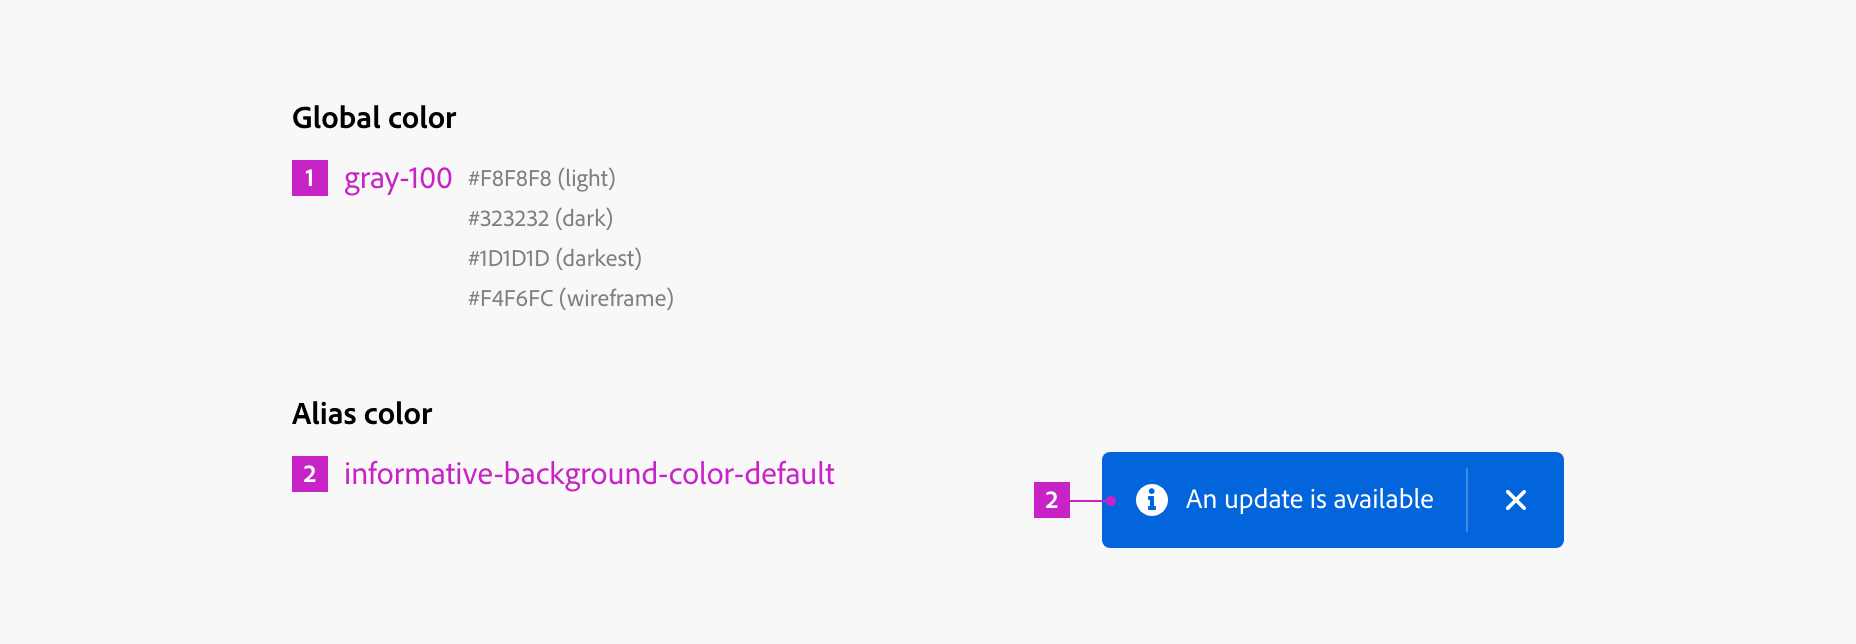The height and width of the screenshot is (644, 1856).
Task: Click the info icon in the blue toast
Action: pyautogui.click(x=1151, y=500)
